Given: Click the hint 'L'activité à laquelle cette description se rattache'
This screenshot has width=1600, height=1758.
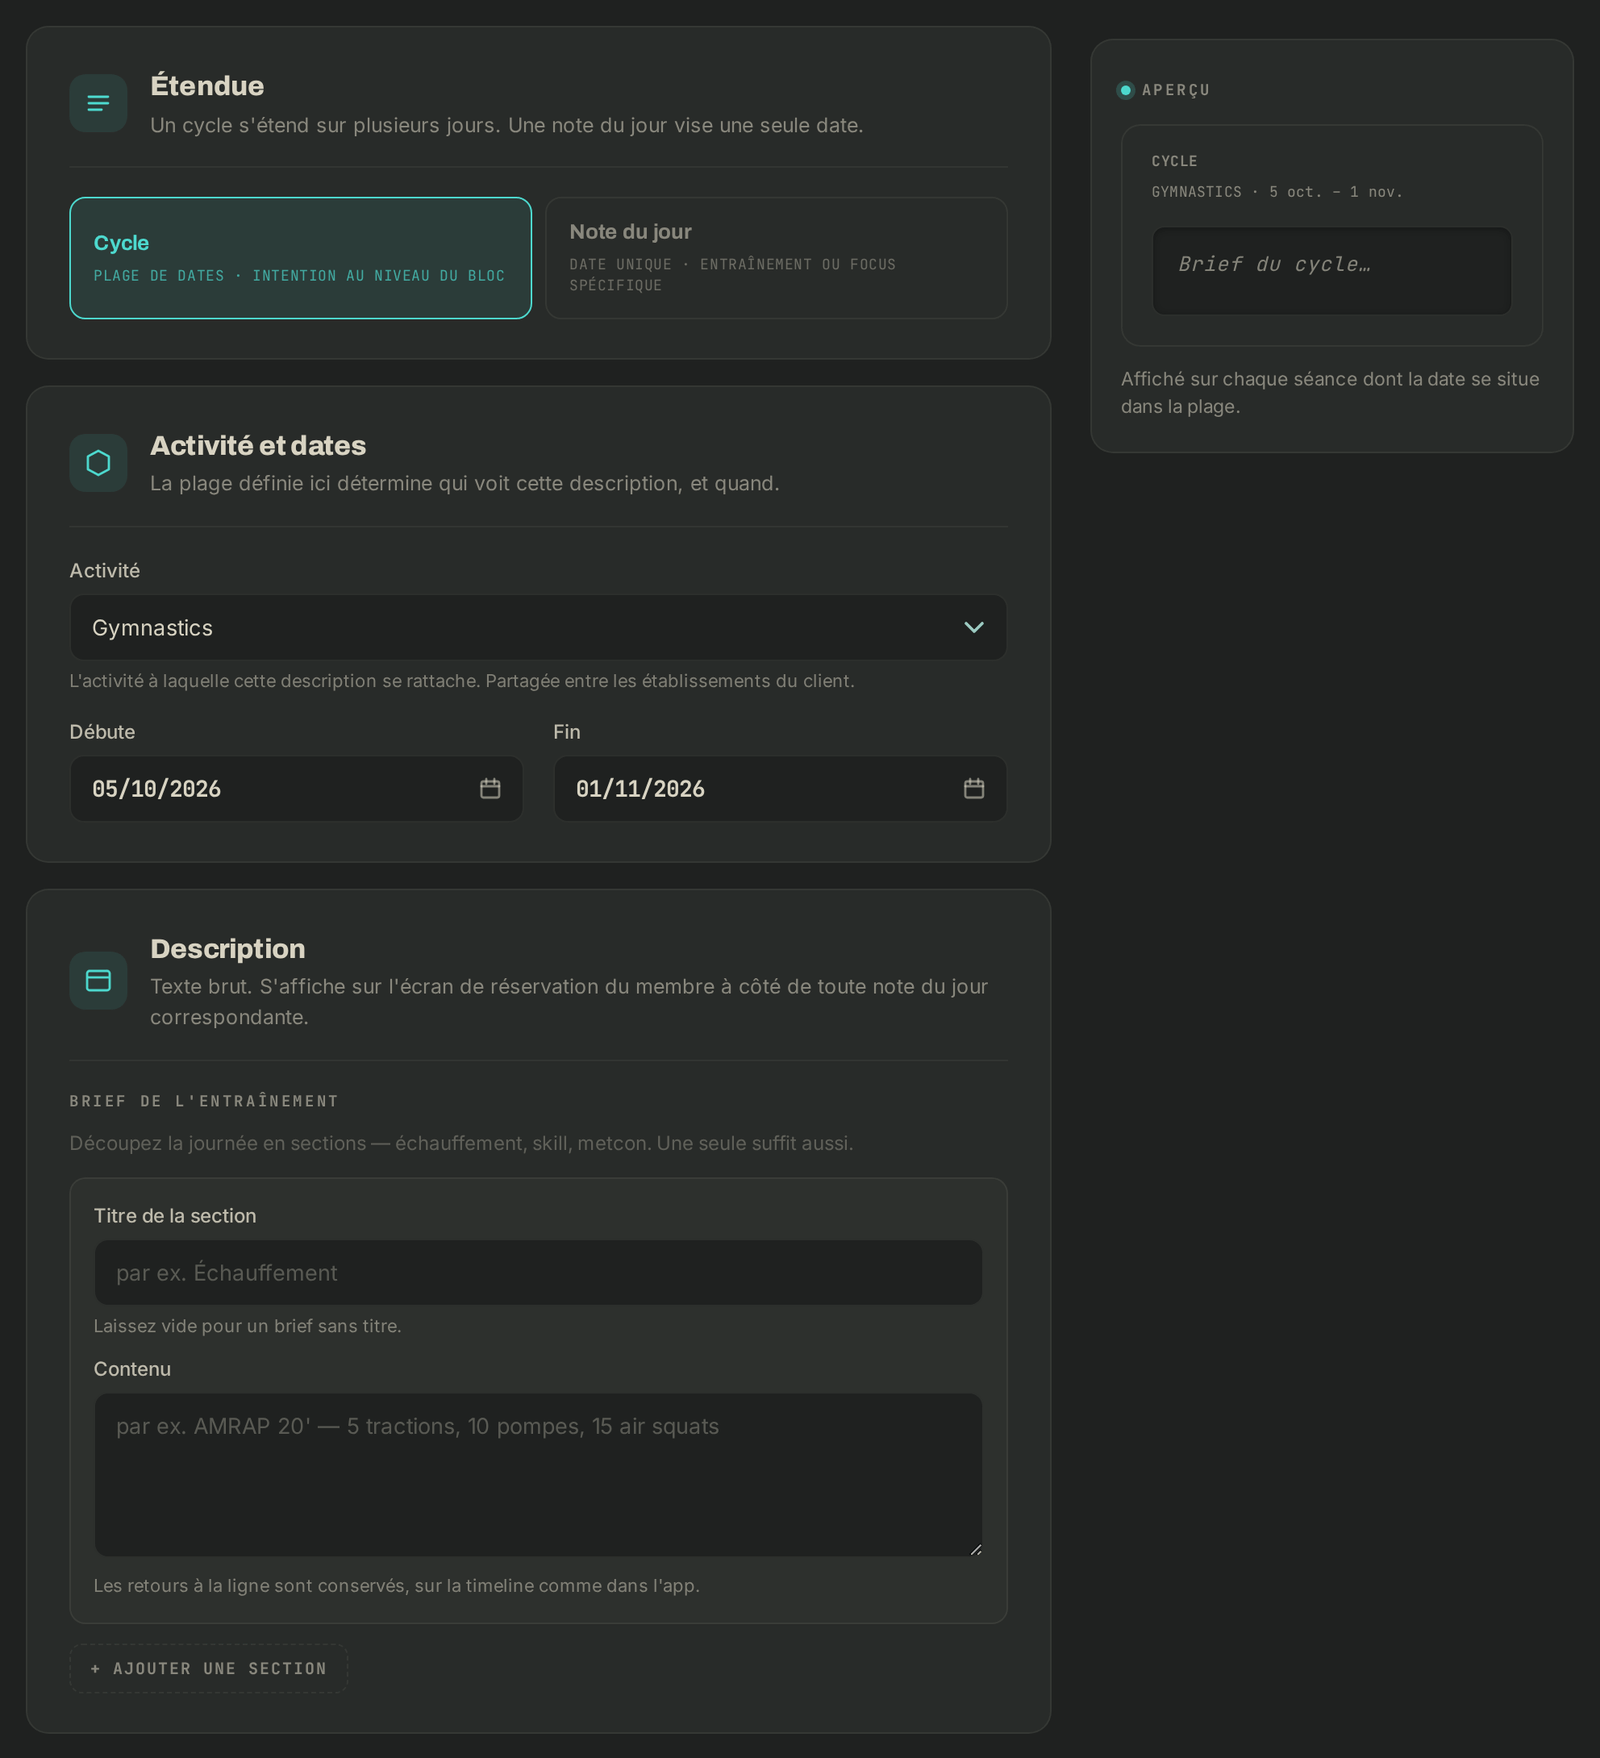Looking at the screenshot, I should (x=275, y=681).
